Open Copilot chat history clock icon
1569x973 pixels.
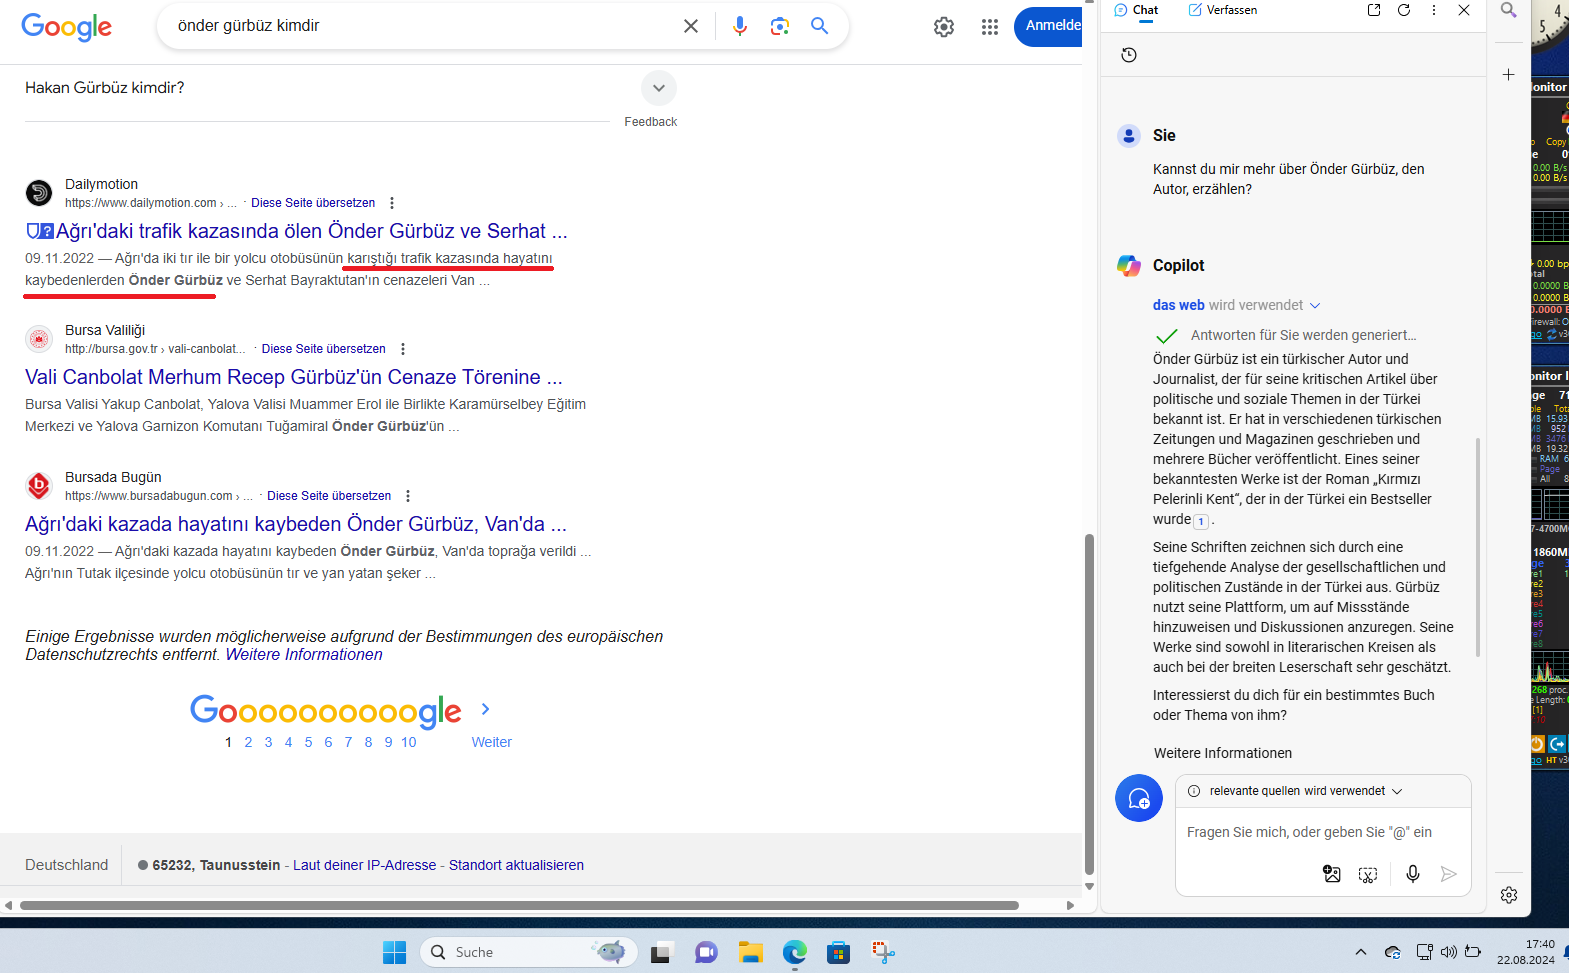click(1129, 55)
